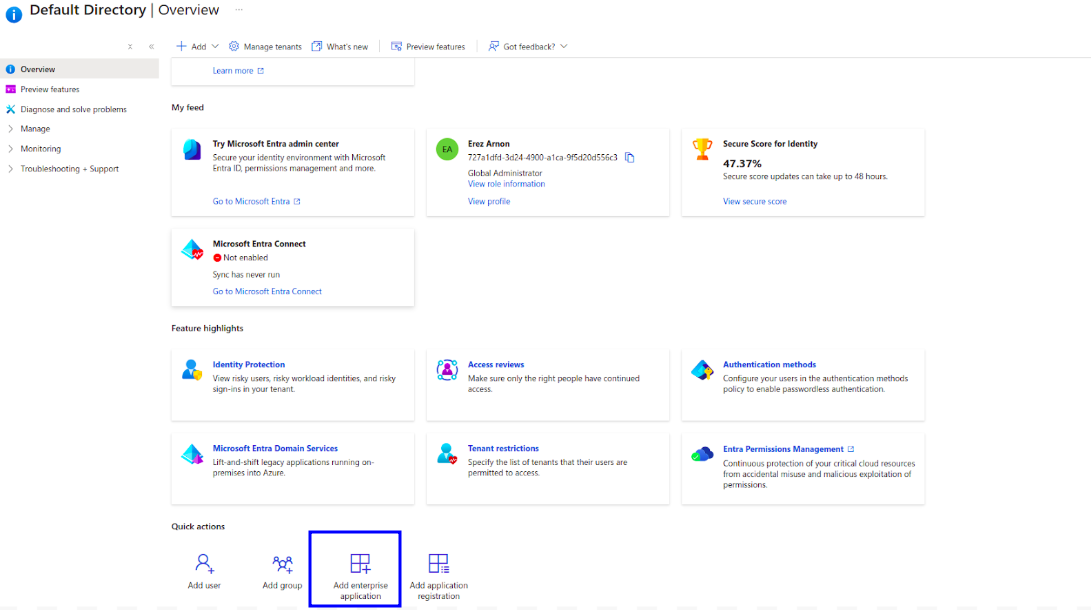
Task: Click the Authentication methods icon
Action: click(702, 369)
